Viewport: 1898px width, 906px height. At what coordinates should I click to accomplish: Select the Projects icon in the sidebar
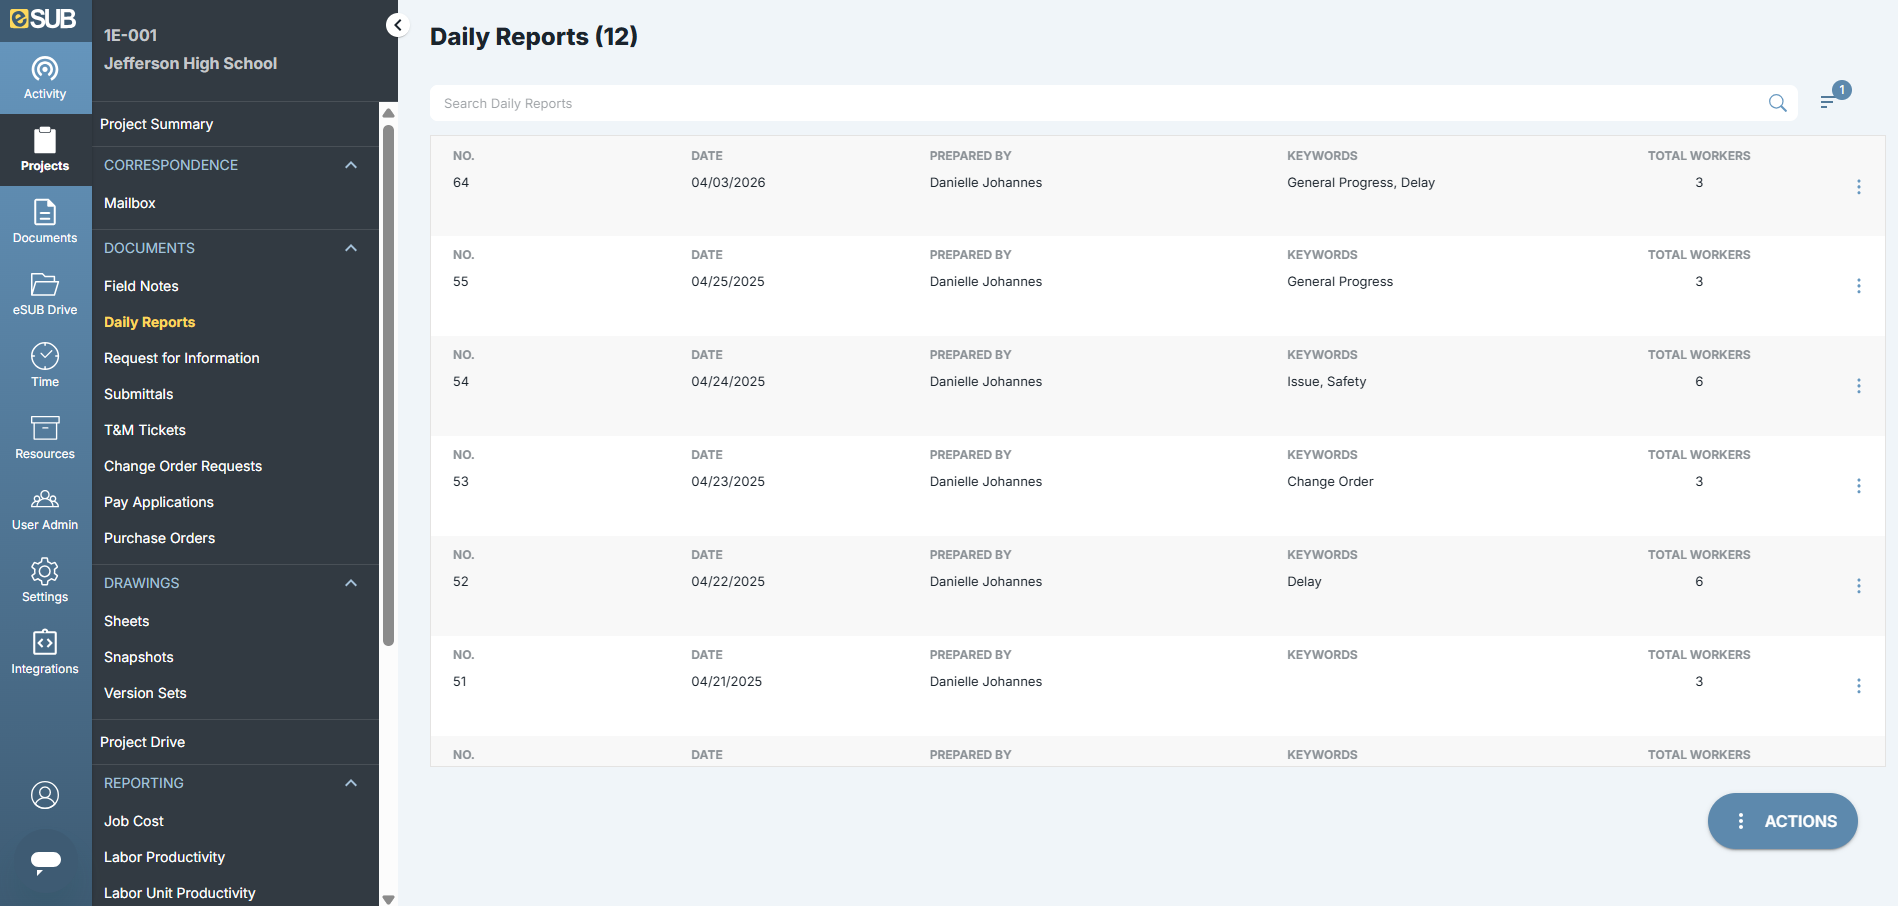(45, 150)
